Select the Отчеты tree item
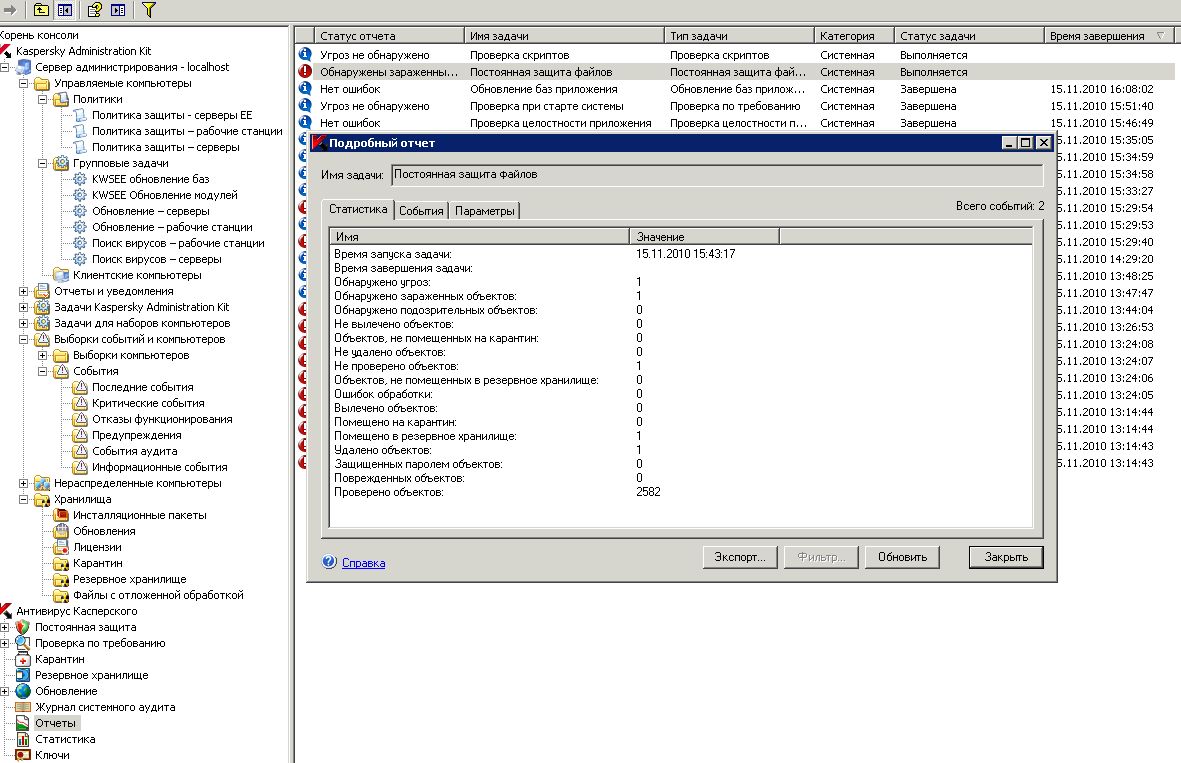Screen dimensions: 1181x763 click(x=55, y=723)
